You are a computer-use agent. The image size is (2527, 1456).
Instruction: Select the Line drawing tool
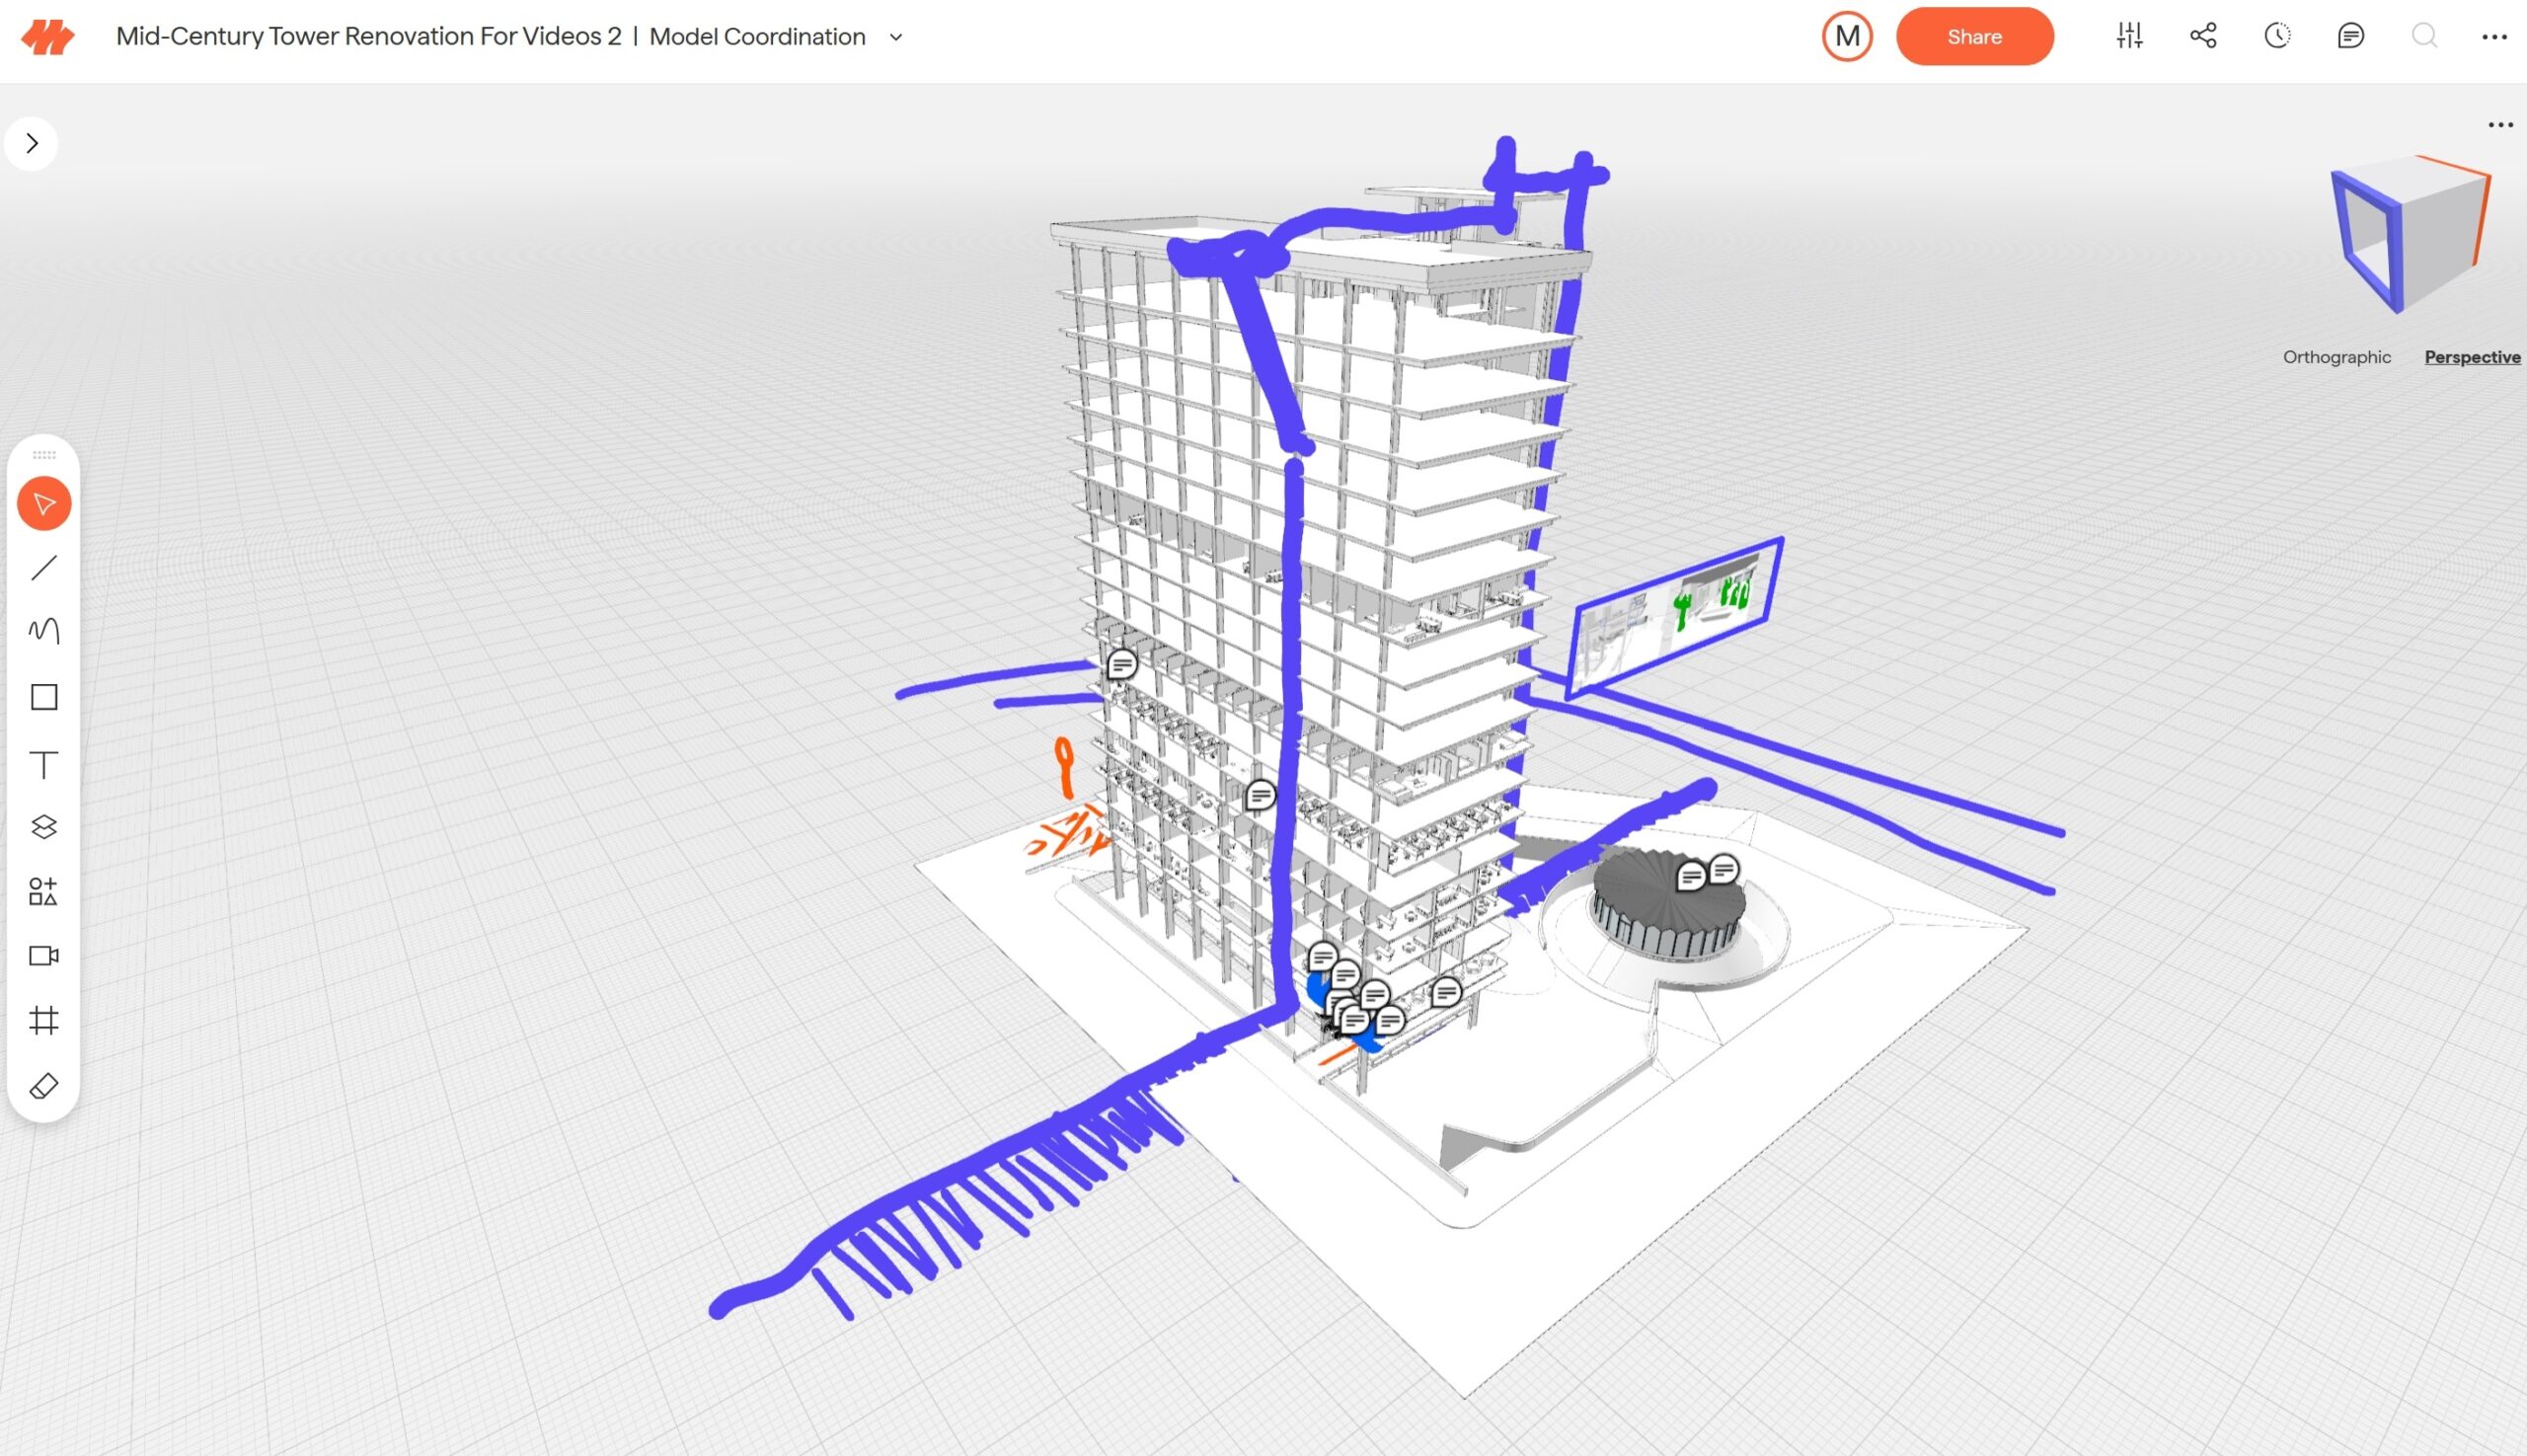[44, 568]
